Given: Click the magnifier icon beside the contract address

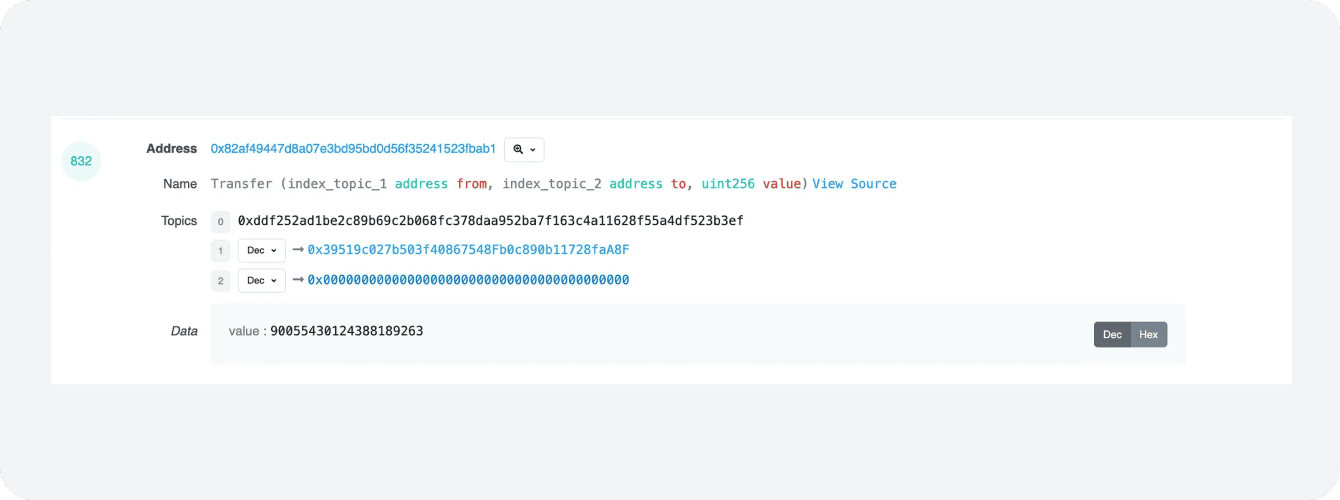Looking at the screenshot, I should click(x=518, y=149).
